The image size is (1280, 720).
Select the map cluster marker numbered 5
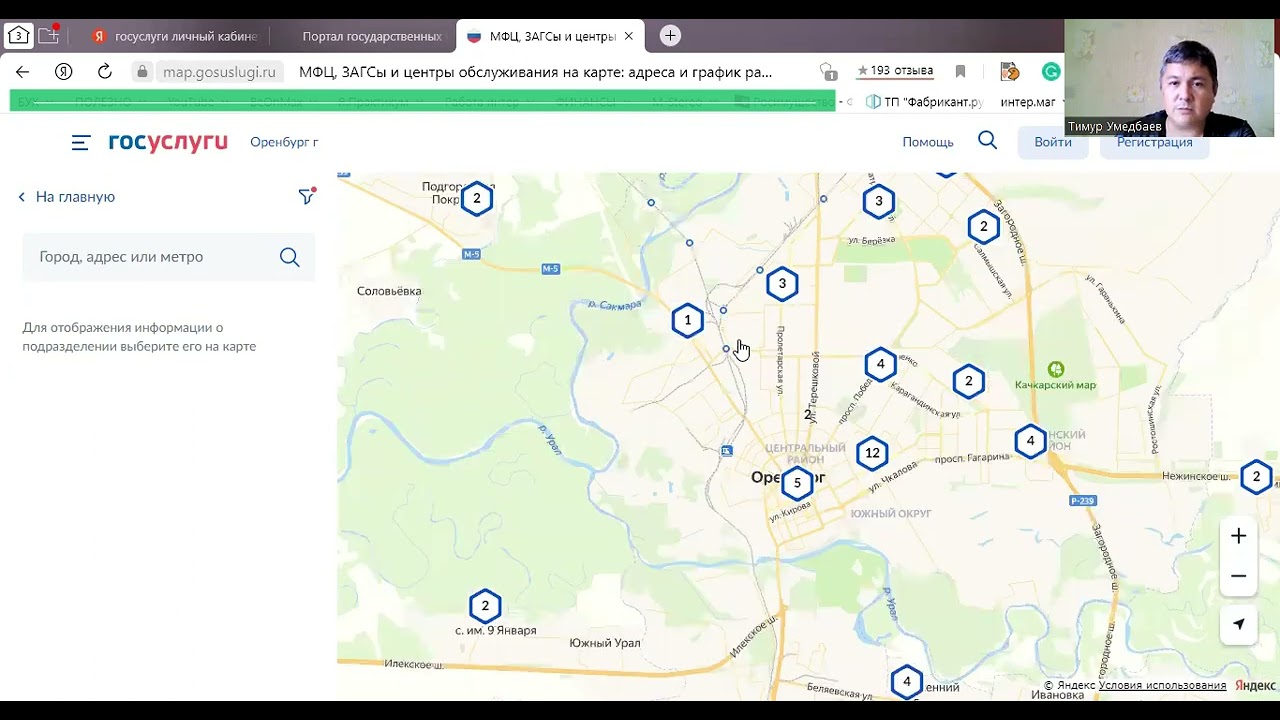tap(797, 483)
